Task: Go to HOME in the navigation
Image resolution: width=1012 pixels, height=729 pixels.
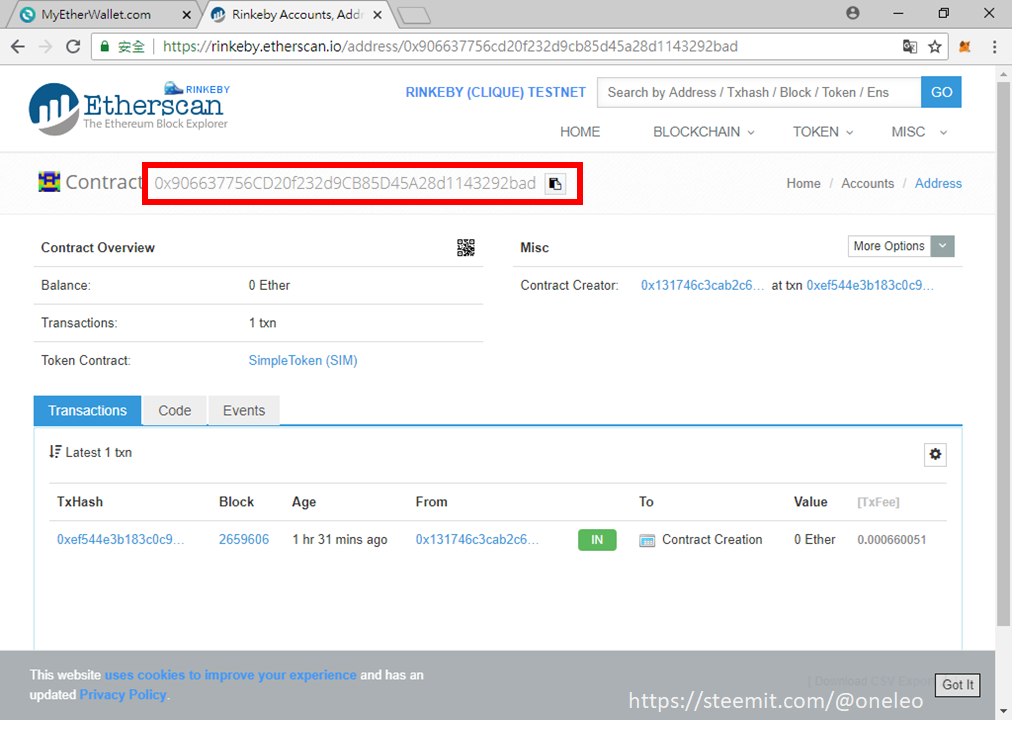Action: click(x=580, y=132)
